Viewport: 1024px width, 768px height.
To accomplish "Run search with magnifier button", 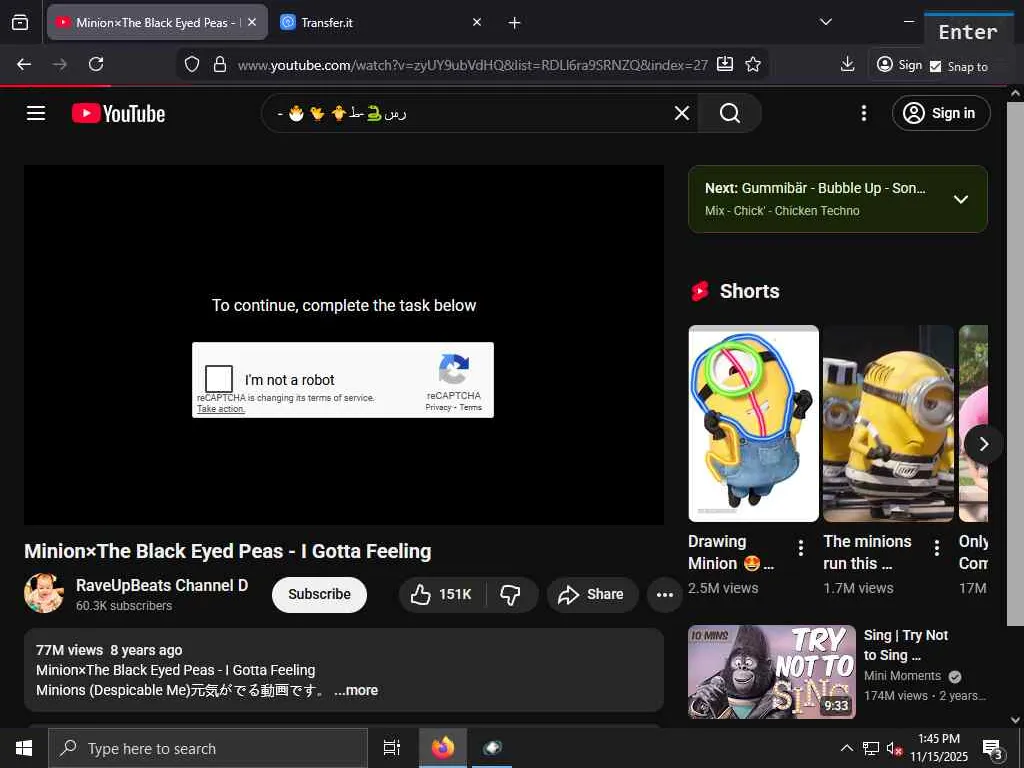I will [729, 113].
